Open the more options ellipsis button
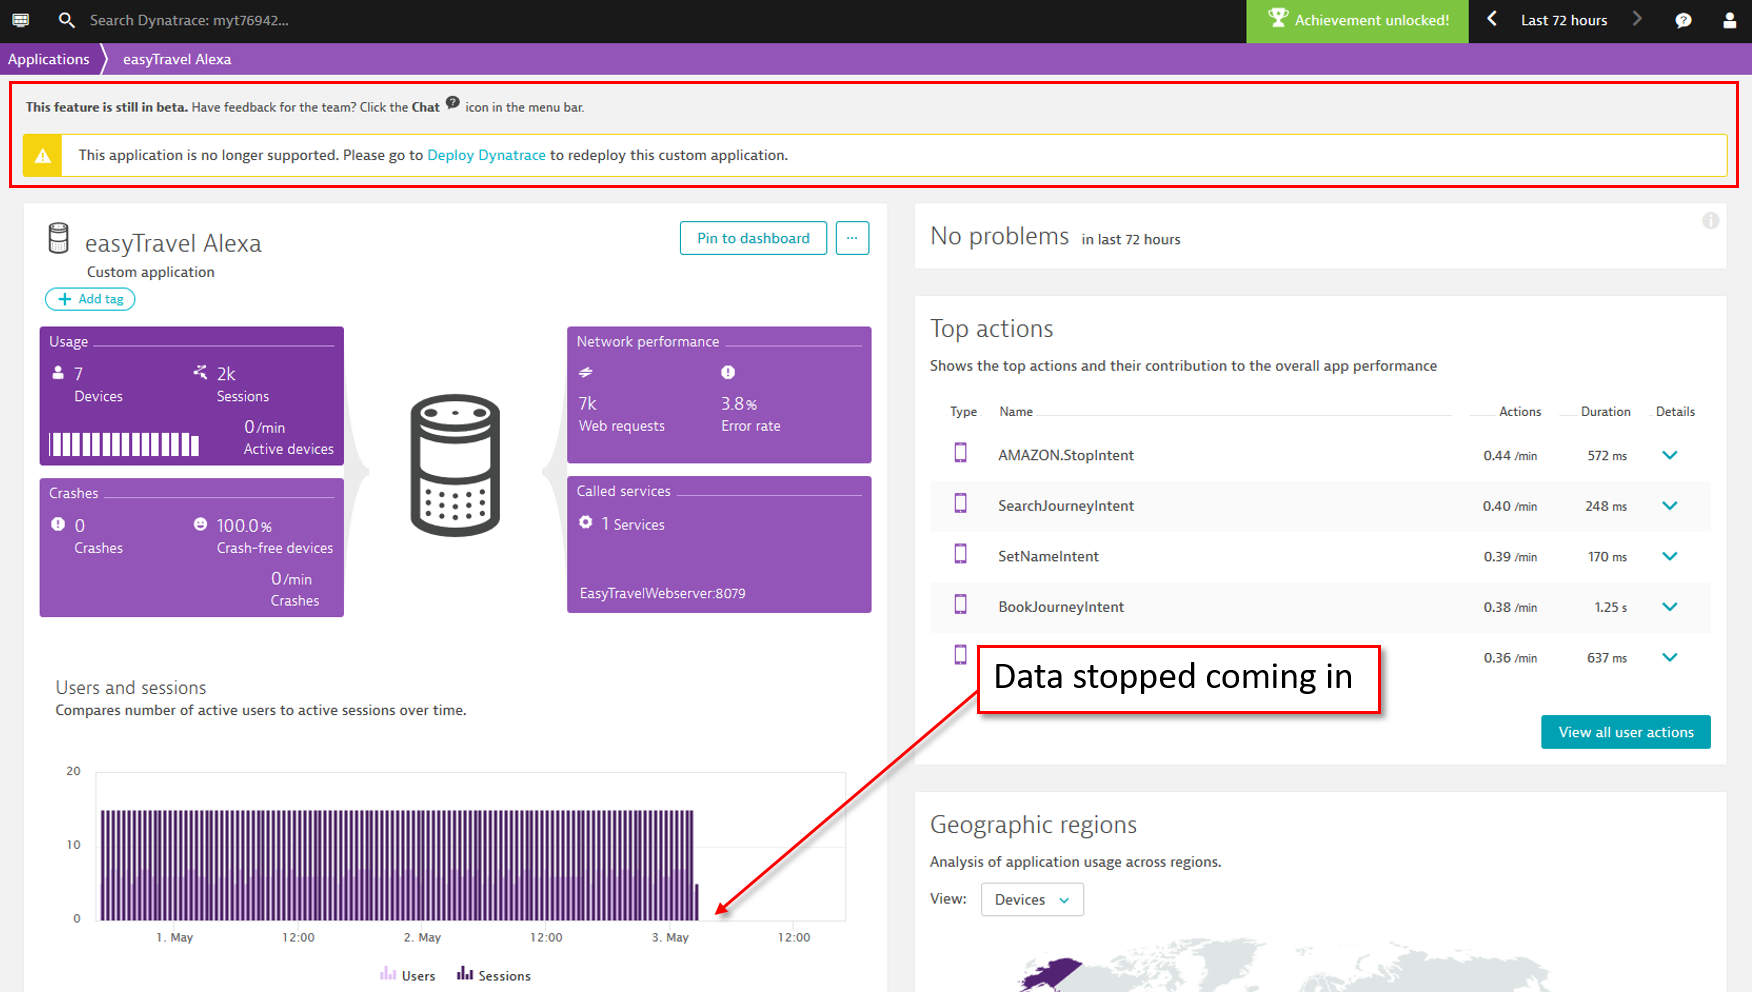The height and width of the screenshot is (992, 1752). tap(852, 238)
